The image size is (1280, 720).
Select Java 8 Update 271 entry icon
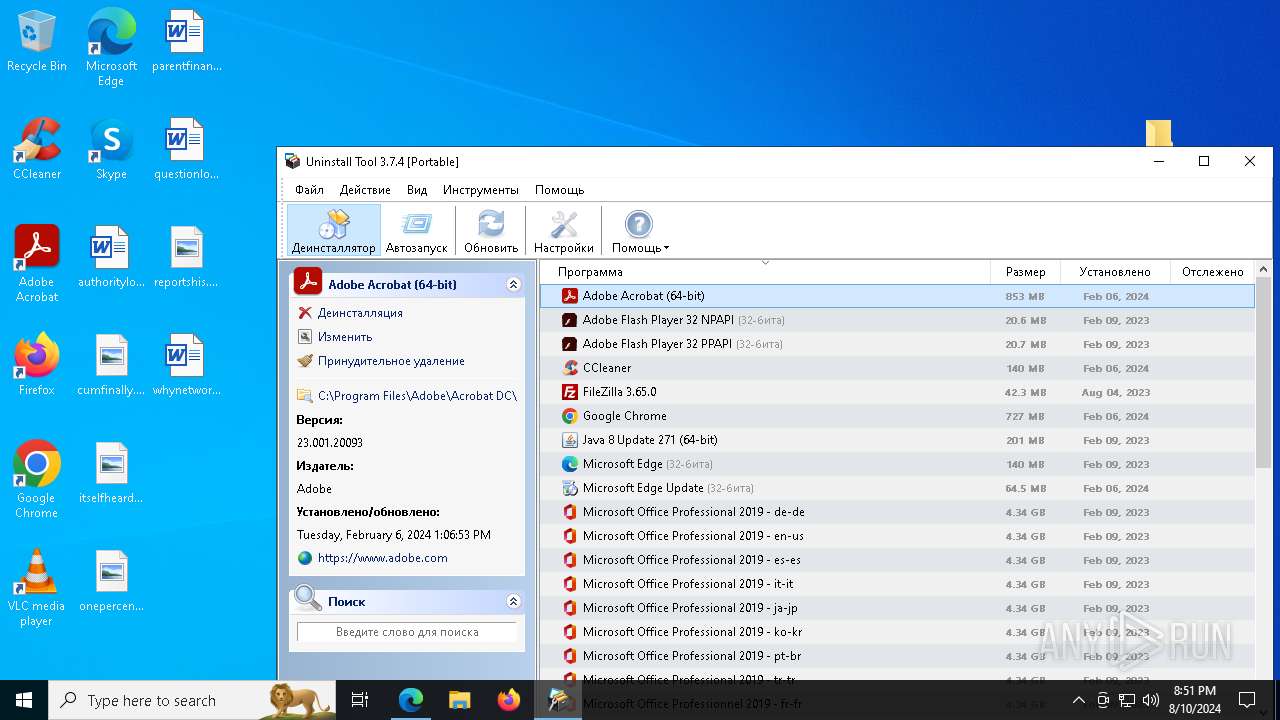pos(570,440)
